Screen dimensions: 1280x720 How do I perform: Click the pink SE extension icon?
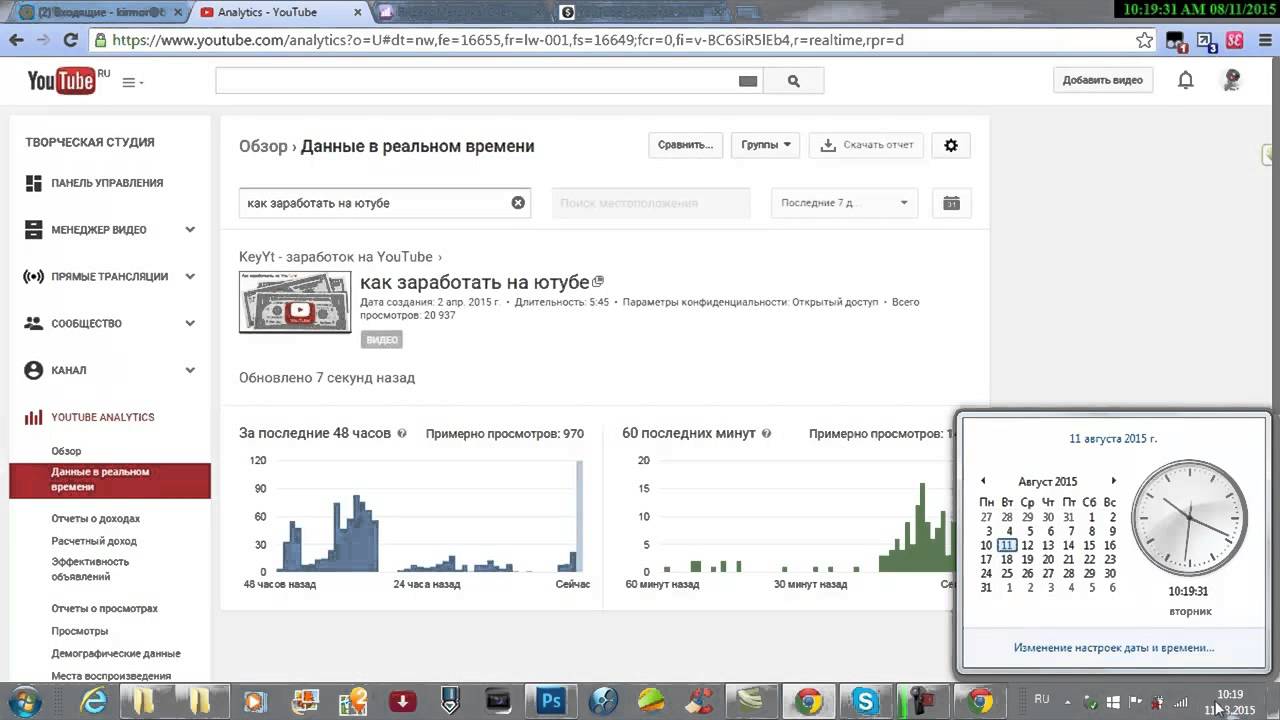tap(1235, 41)
